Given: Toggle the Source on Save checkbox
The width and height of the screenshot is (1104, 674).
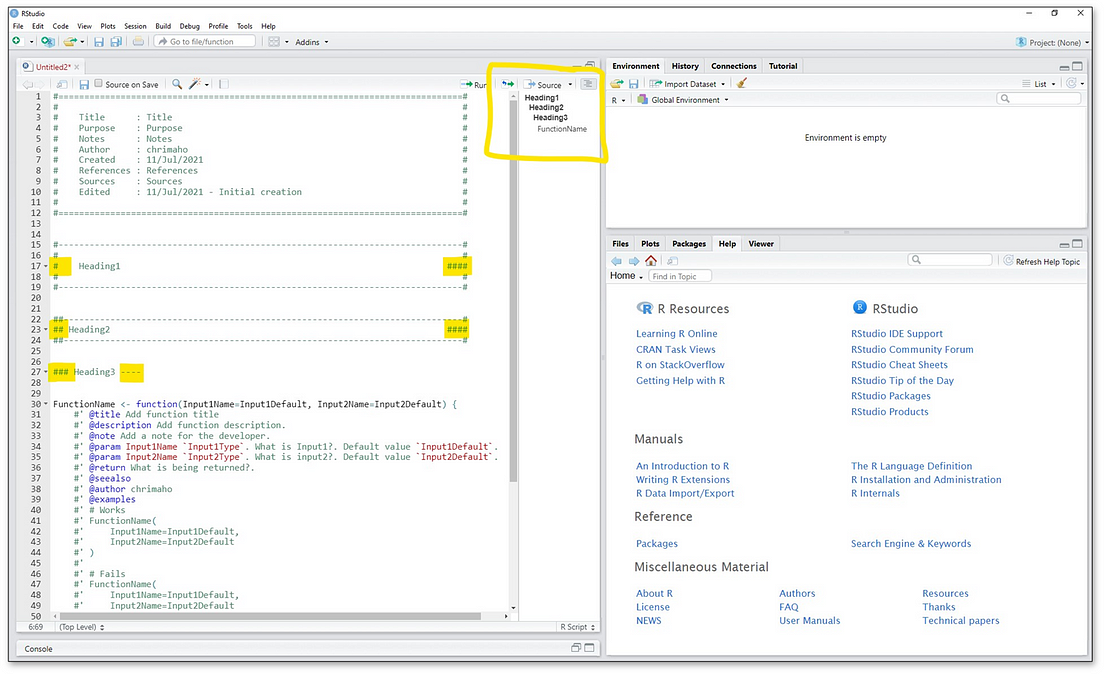Looking at the screenshot, I should [99, 84].
